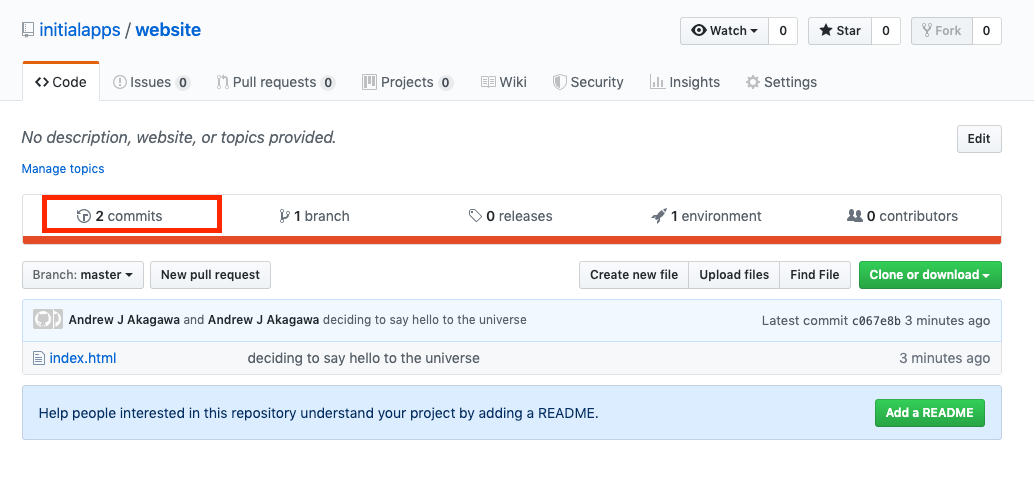Image resolution: width=1034 pixels, height=492 pixels.
Task: View the 0 releases link
Action: [510, 216]
